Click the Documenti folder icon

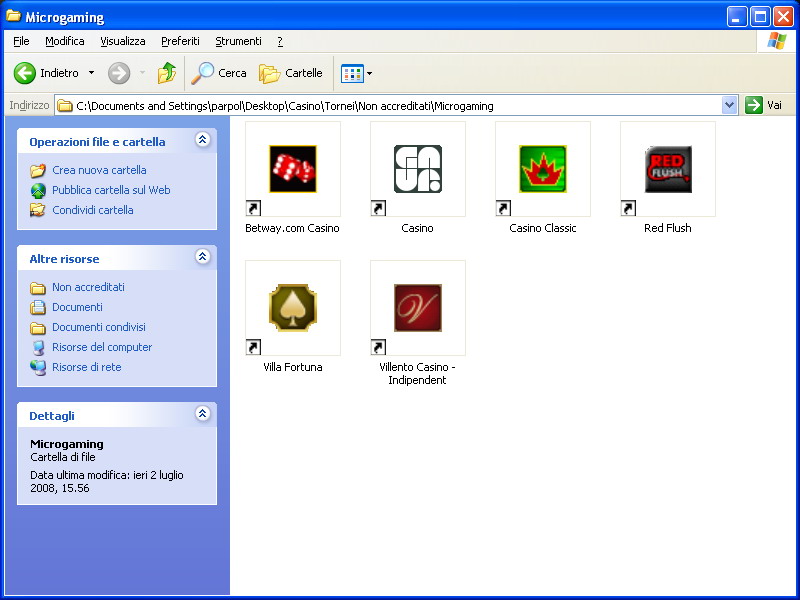(x=37, y=307)
